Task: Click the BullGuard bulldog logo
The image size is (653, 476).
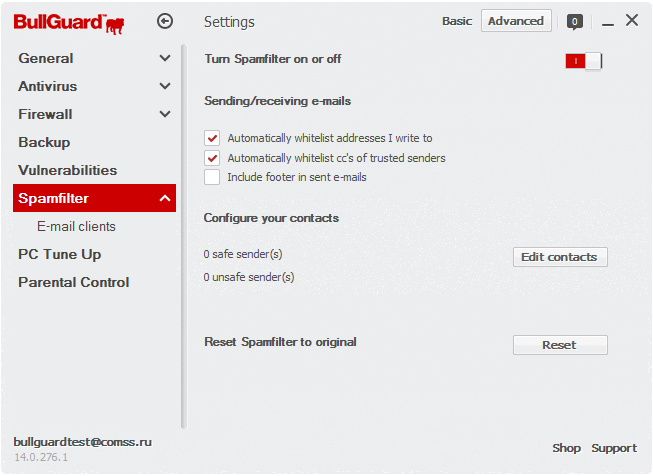Action: click(x=69, y=24)
